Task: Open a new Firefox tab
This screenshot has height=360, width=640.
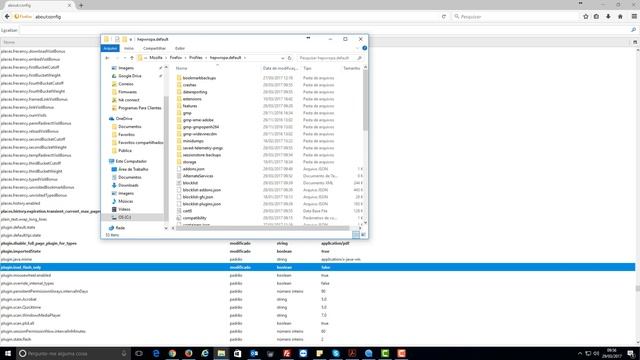Action: click(81, 5)
